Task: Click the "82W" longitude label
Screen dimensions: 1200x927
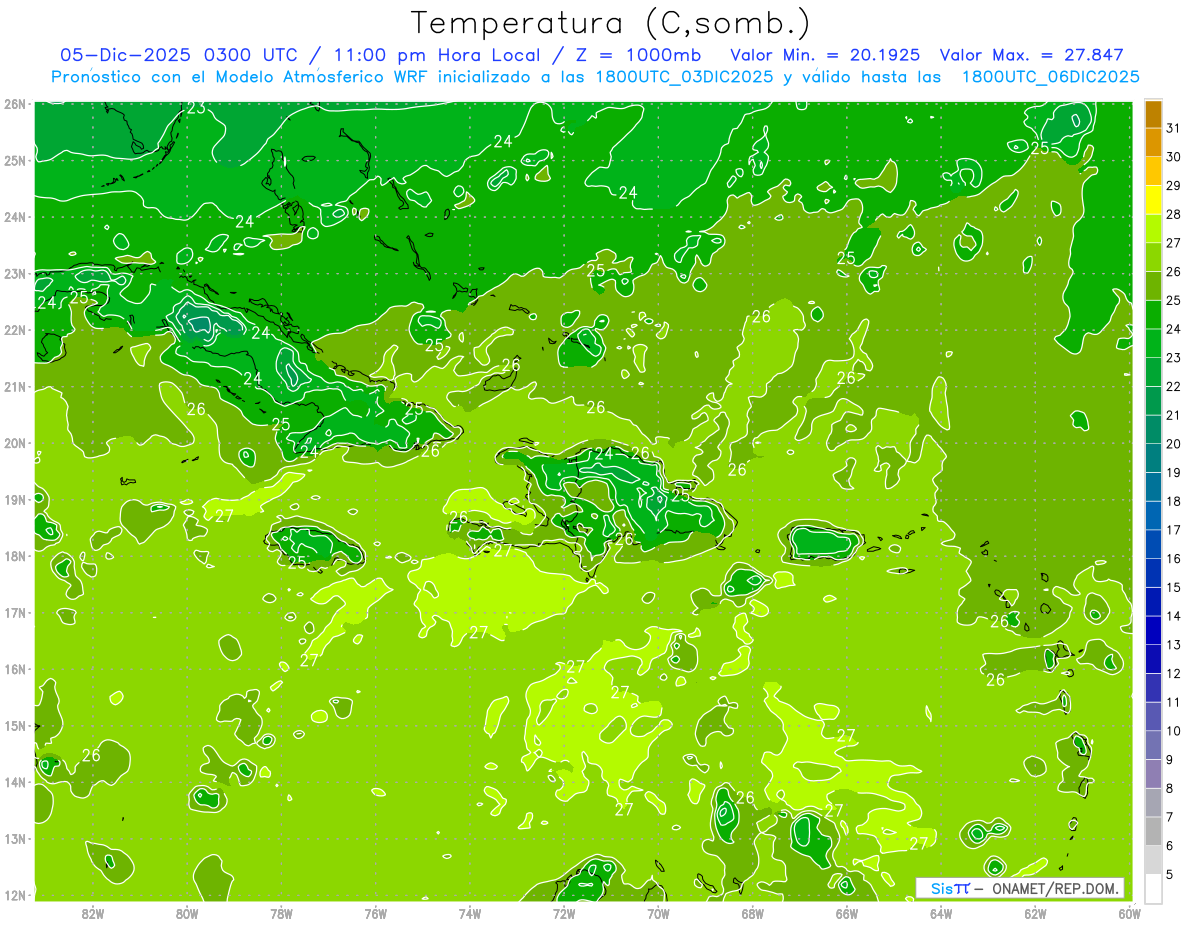Action: pyautogui.click(x=93, y=913)
